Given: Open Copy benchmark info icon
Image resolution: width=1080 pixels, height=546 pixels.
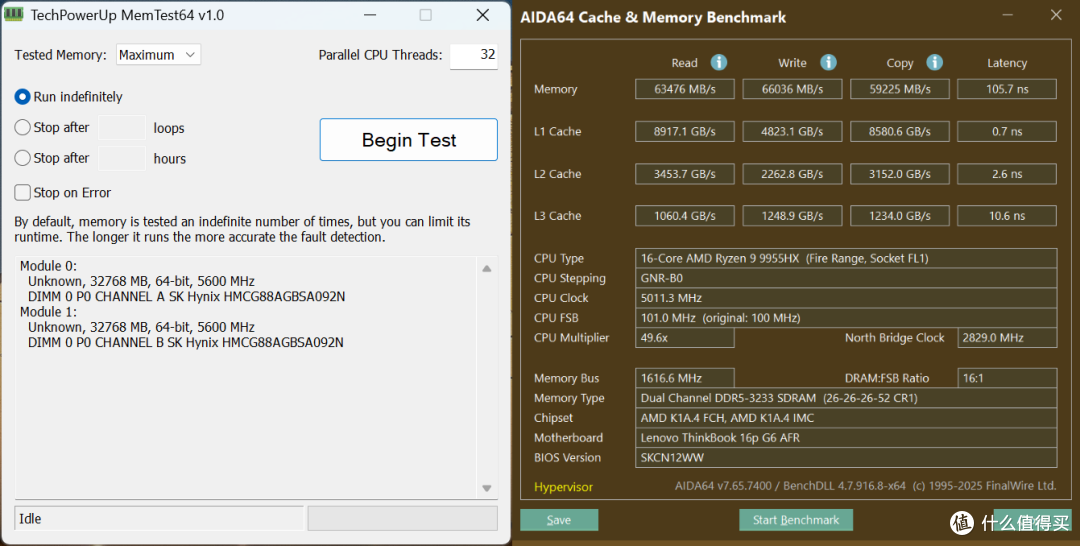Looking at the screenshot, I should pos(934,63).
